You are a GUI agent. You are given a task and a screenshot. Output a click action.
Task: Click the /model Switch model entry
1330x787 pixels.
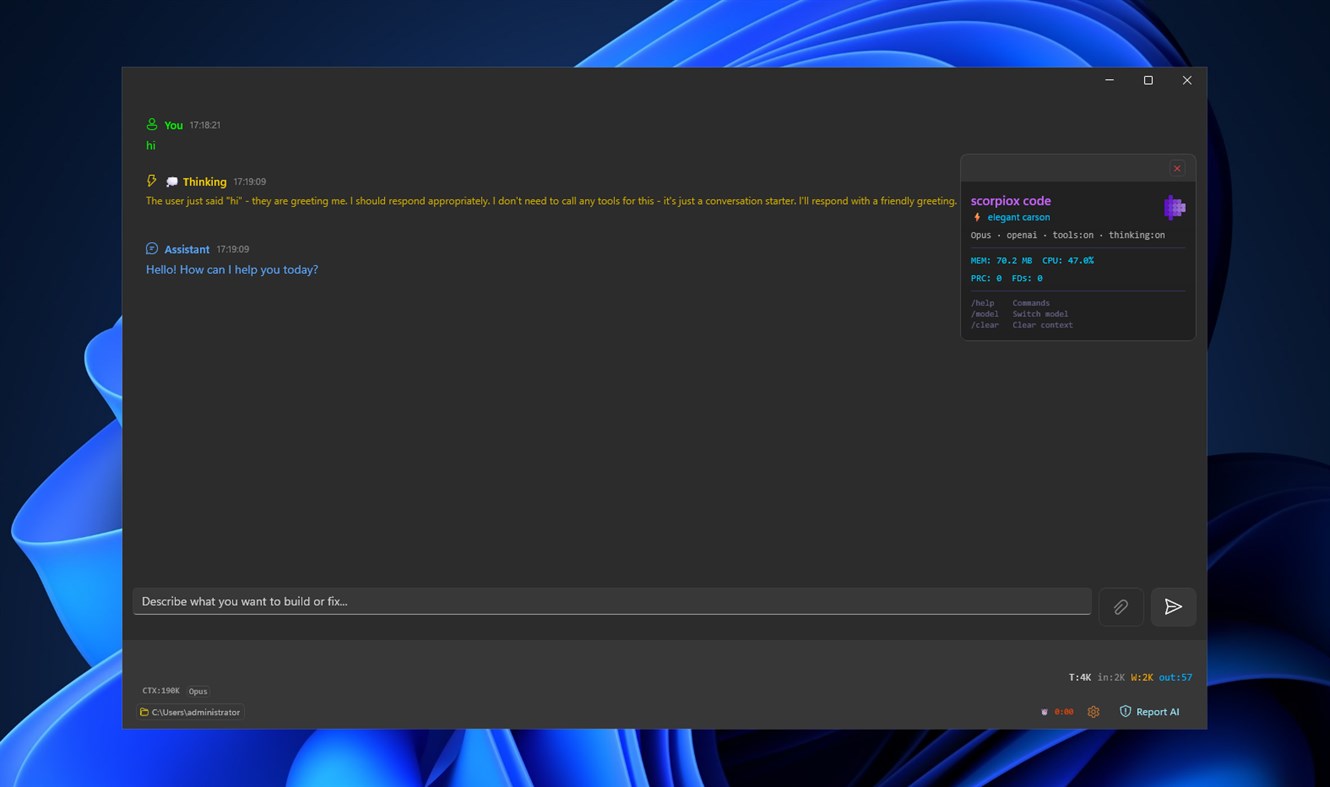(1020, 314)
